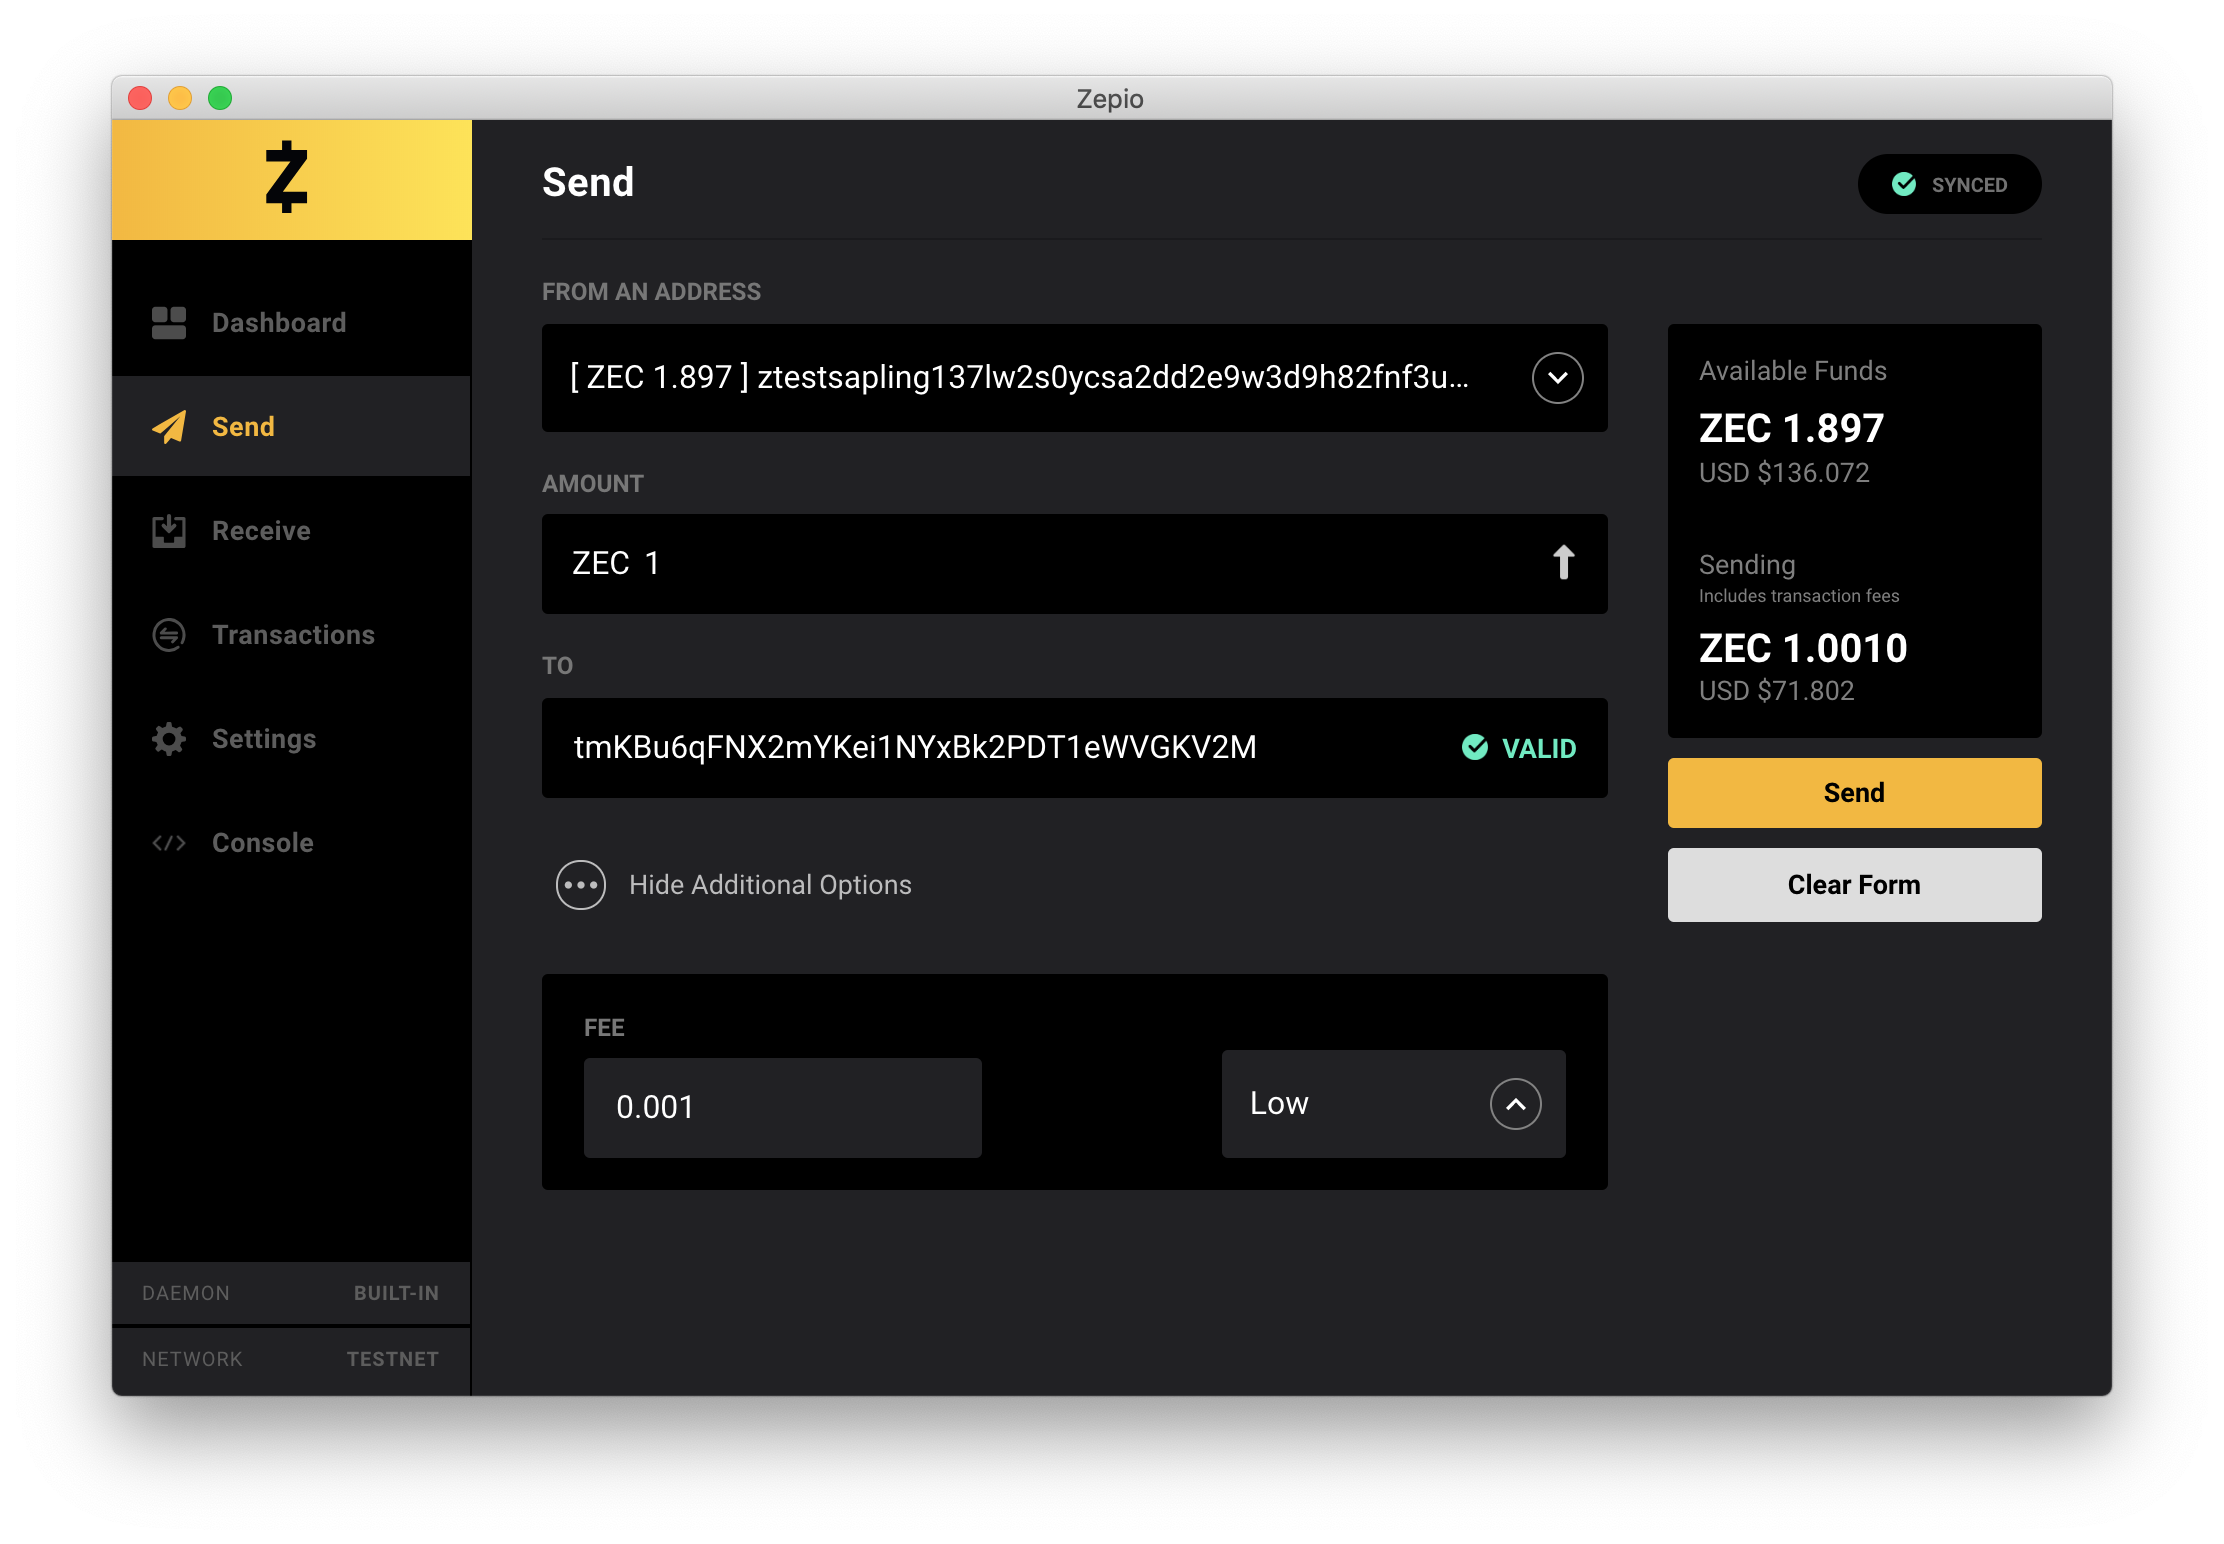2224x1544 pixels.
Task: Open the from-address selector field
Action: tap(1020, 378)
